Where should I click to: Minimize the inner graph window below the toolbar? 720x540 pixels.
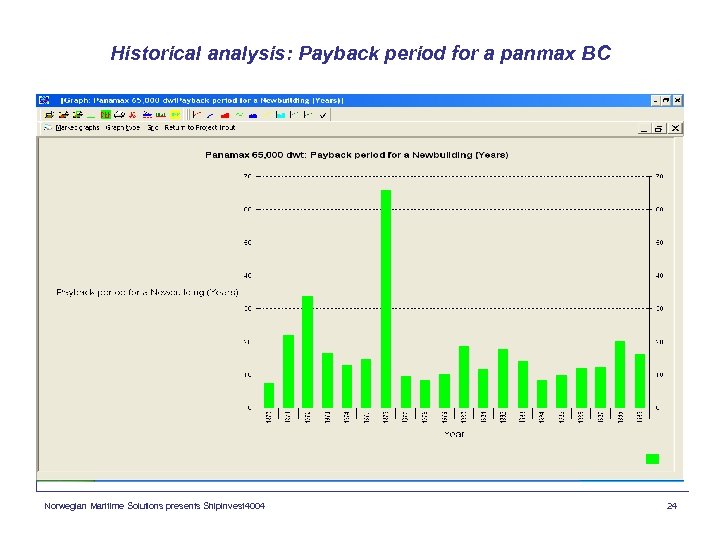(x=644, y=129)
